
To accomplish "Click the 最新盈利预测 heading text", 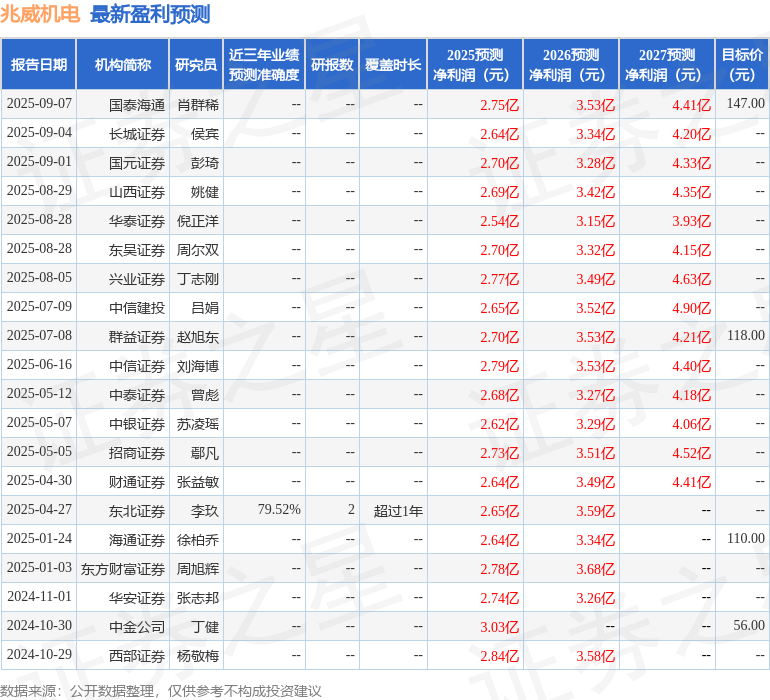I will 150,15.
